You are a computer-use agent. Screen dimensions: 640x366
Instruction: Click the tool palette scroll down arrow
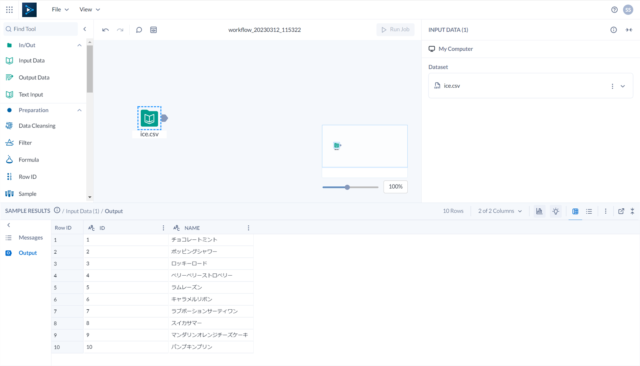tap(90, 197)
